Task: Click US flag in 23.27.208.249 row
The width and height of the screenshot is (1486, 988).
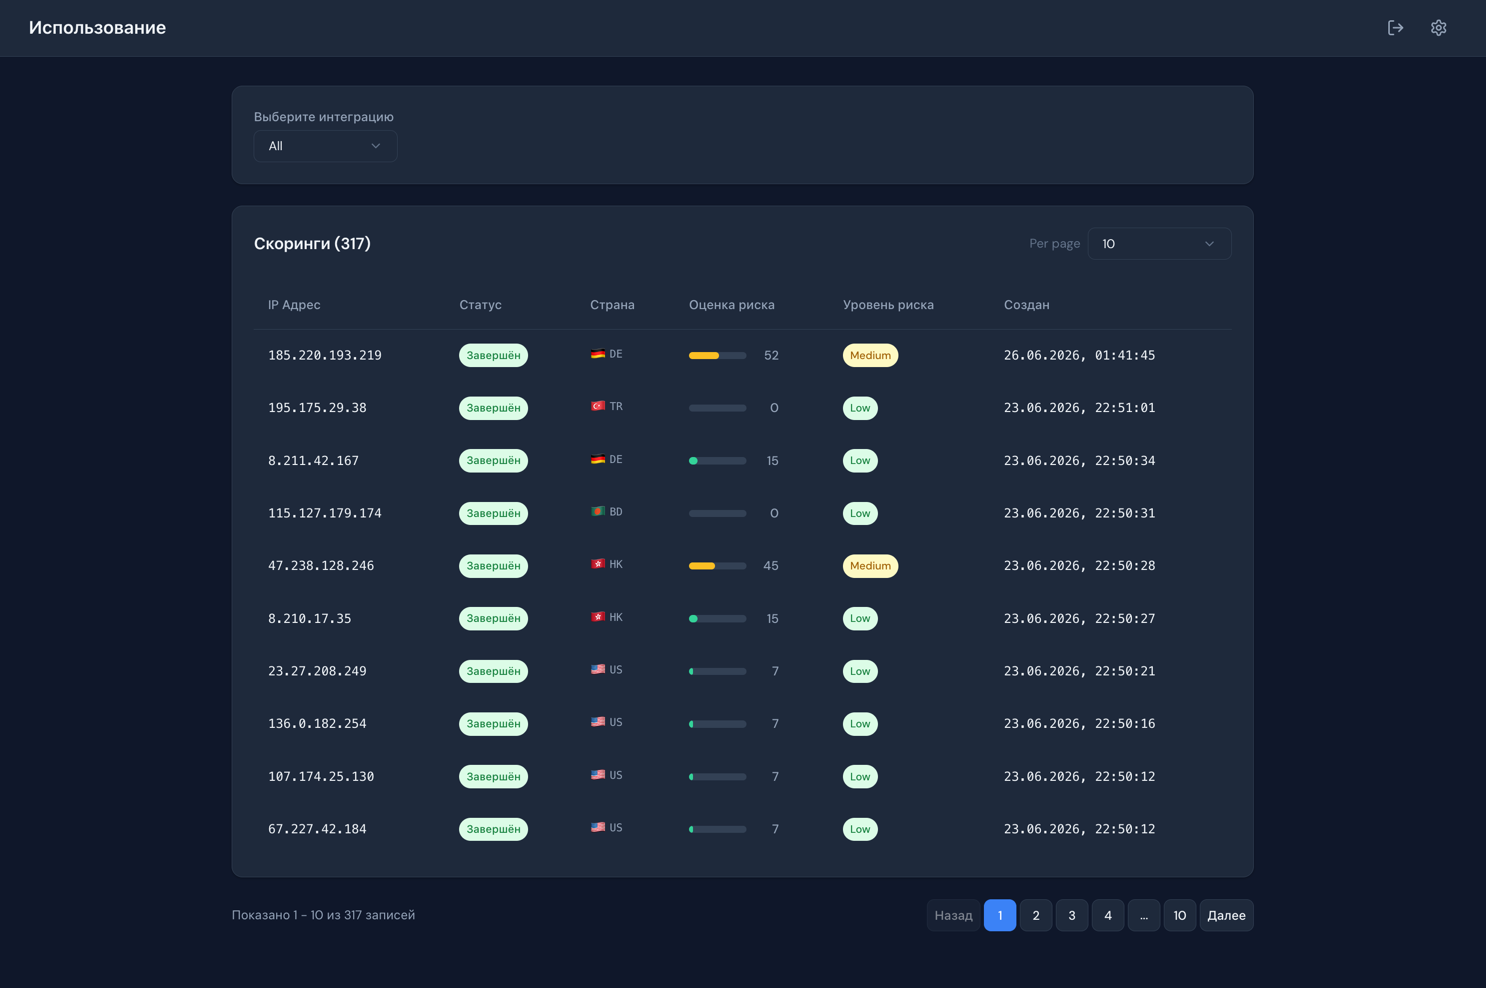Action: [x=598, y=669]
